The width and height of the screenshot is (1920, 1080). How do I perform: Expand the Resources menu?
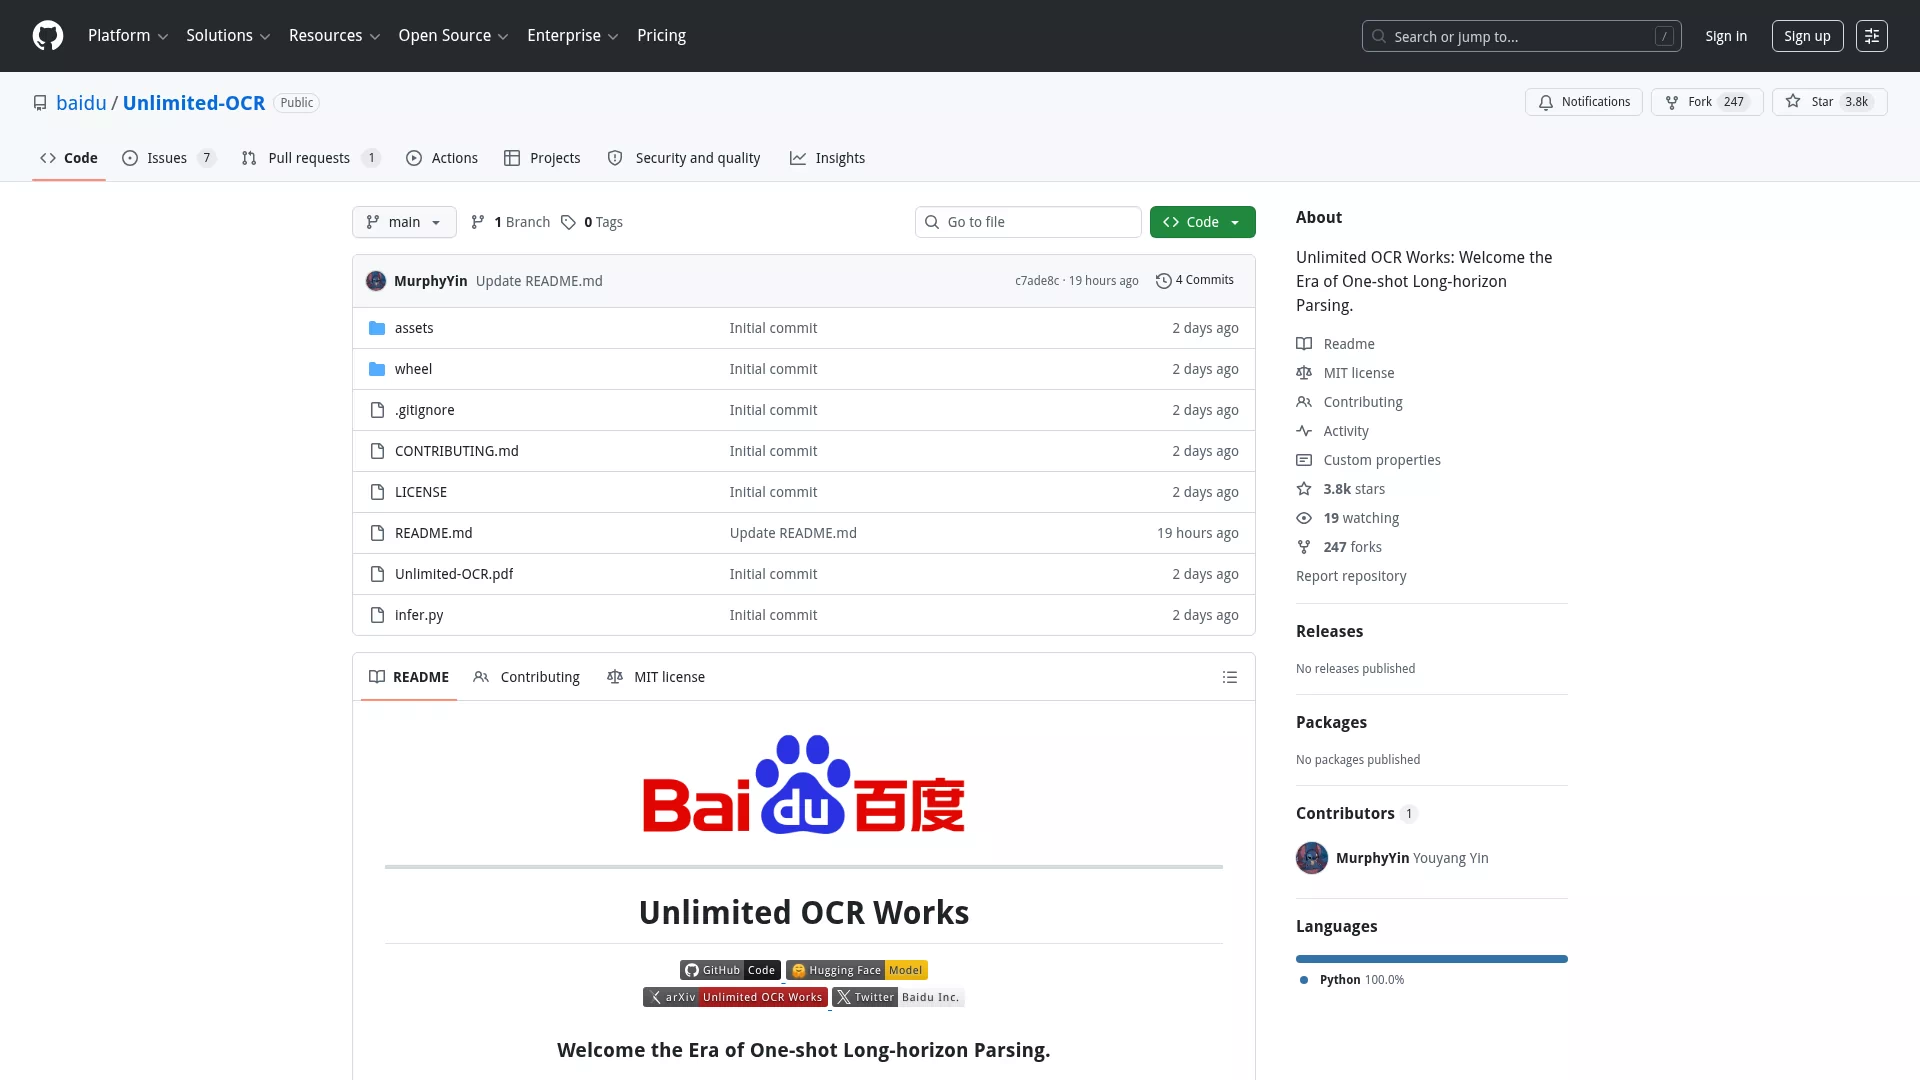tap(334, 36)
